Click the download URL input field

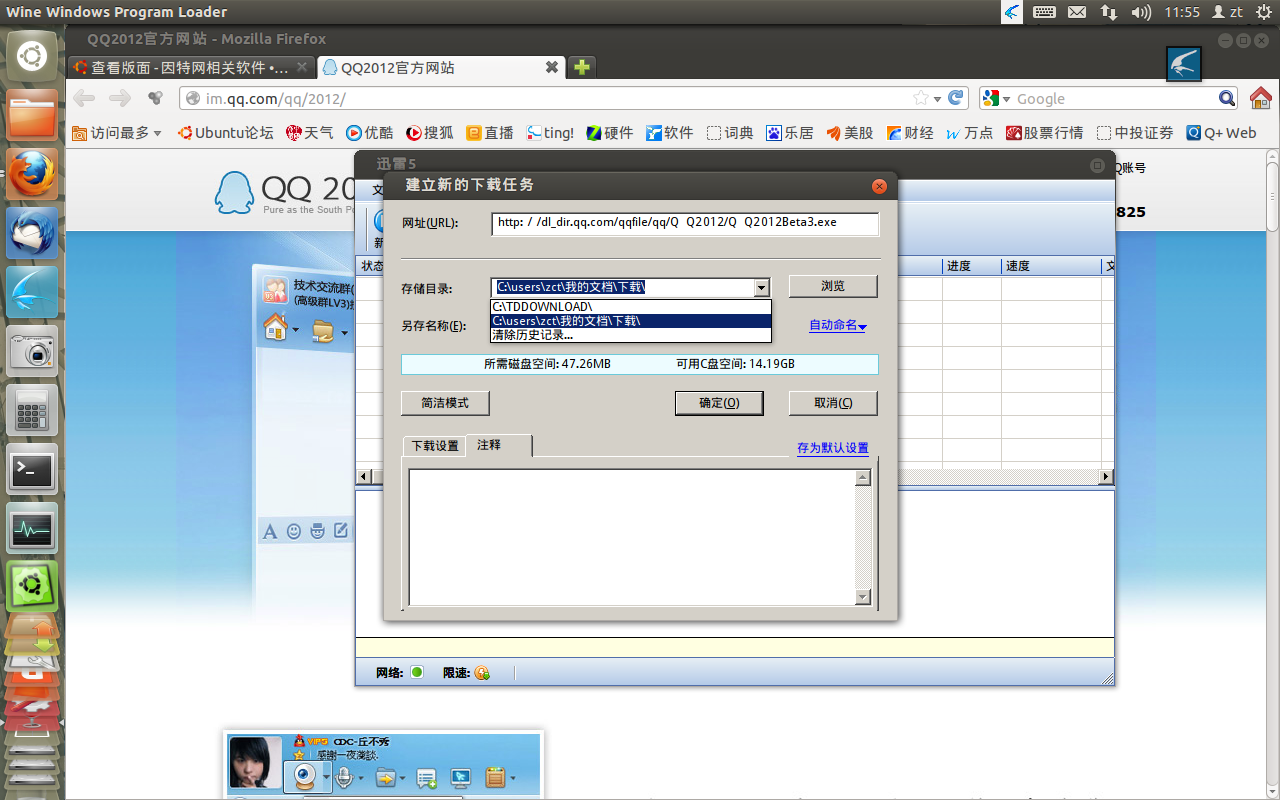pos(685,223)
